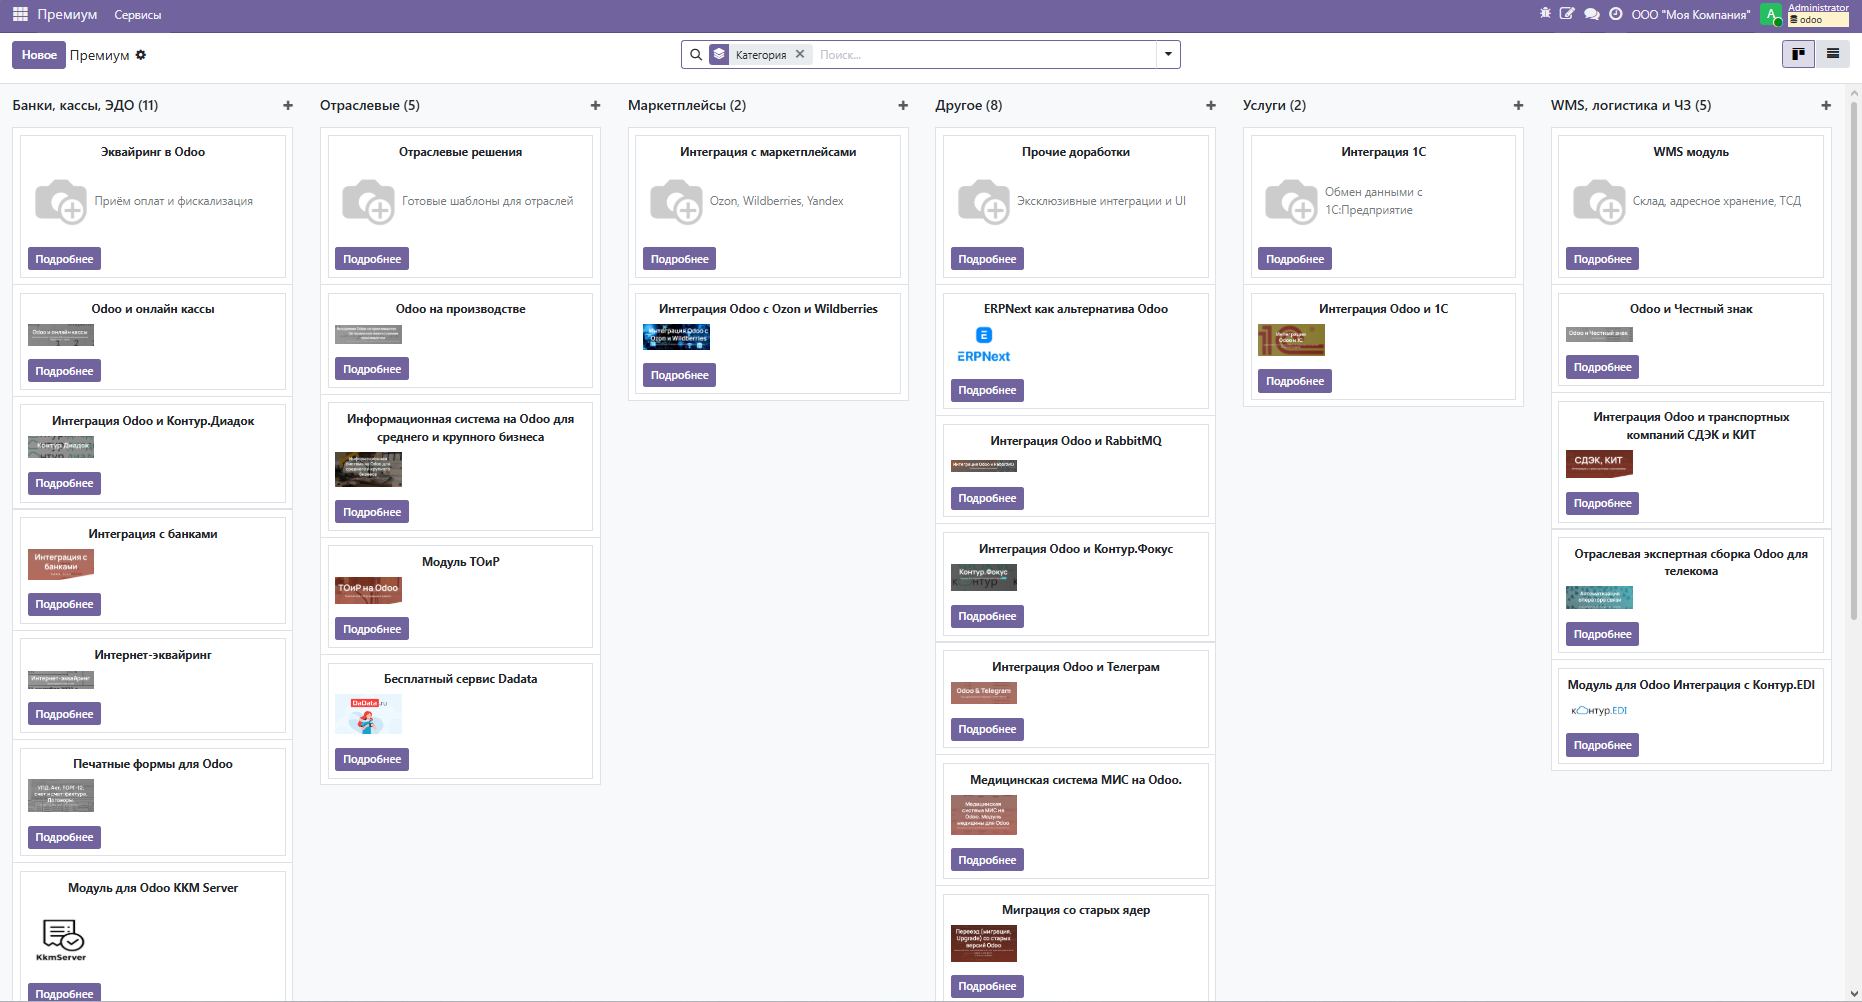Click camera placeholder on Эквайринг в Odoo card
The image size is (1862, 1002).
[61, 201]
